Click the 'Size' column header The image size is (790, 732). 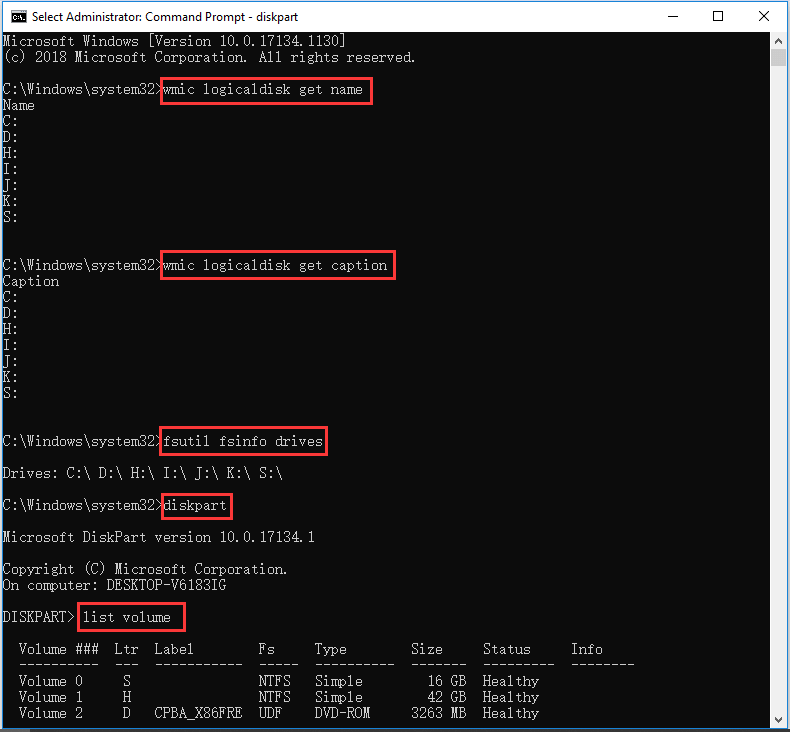[426, 650]
